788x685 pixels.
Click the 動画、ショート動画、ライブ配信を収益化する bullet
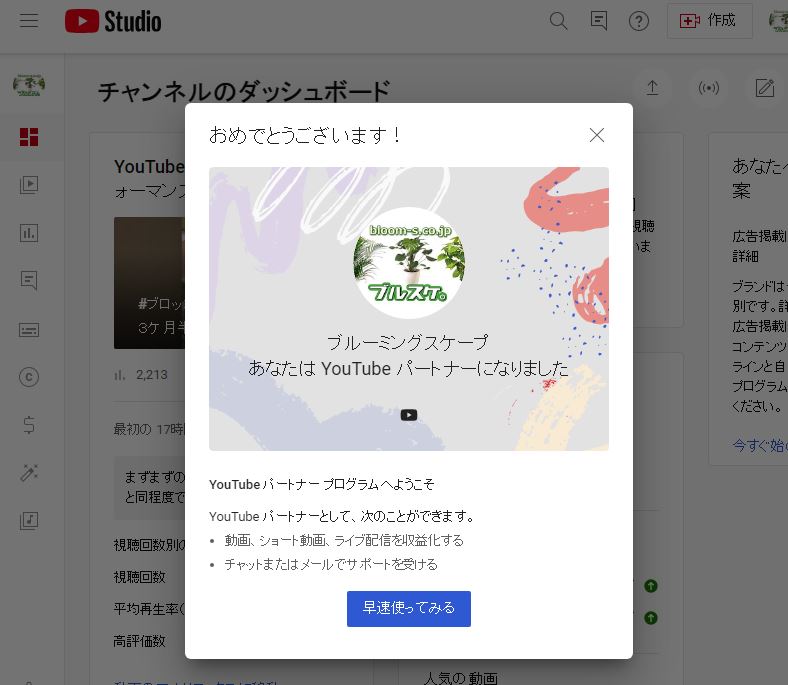point(344,540)
